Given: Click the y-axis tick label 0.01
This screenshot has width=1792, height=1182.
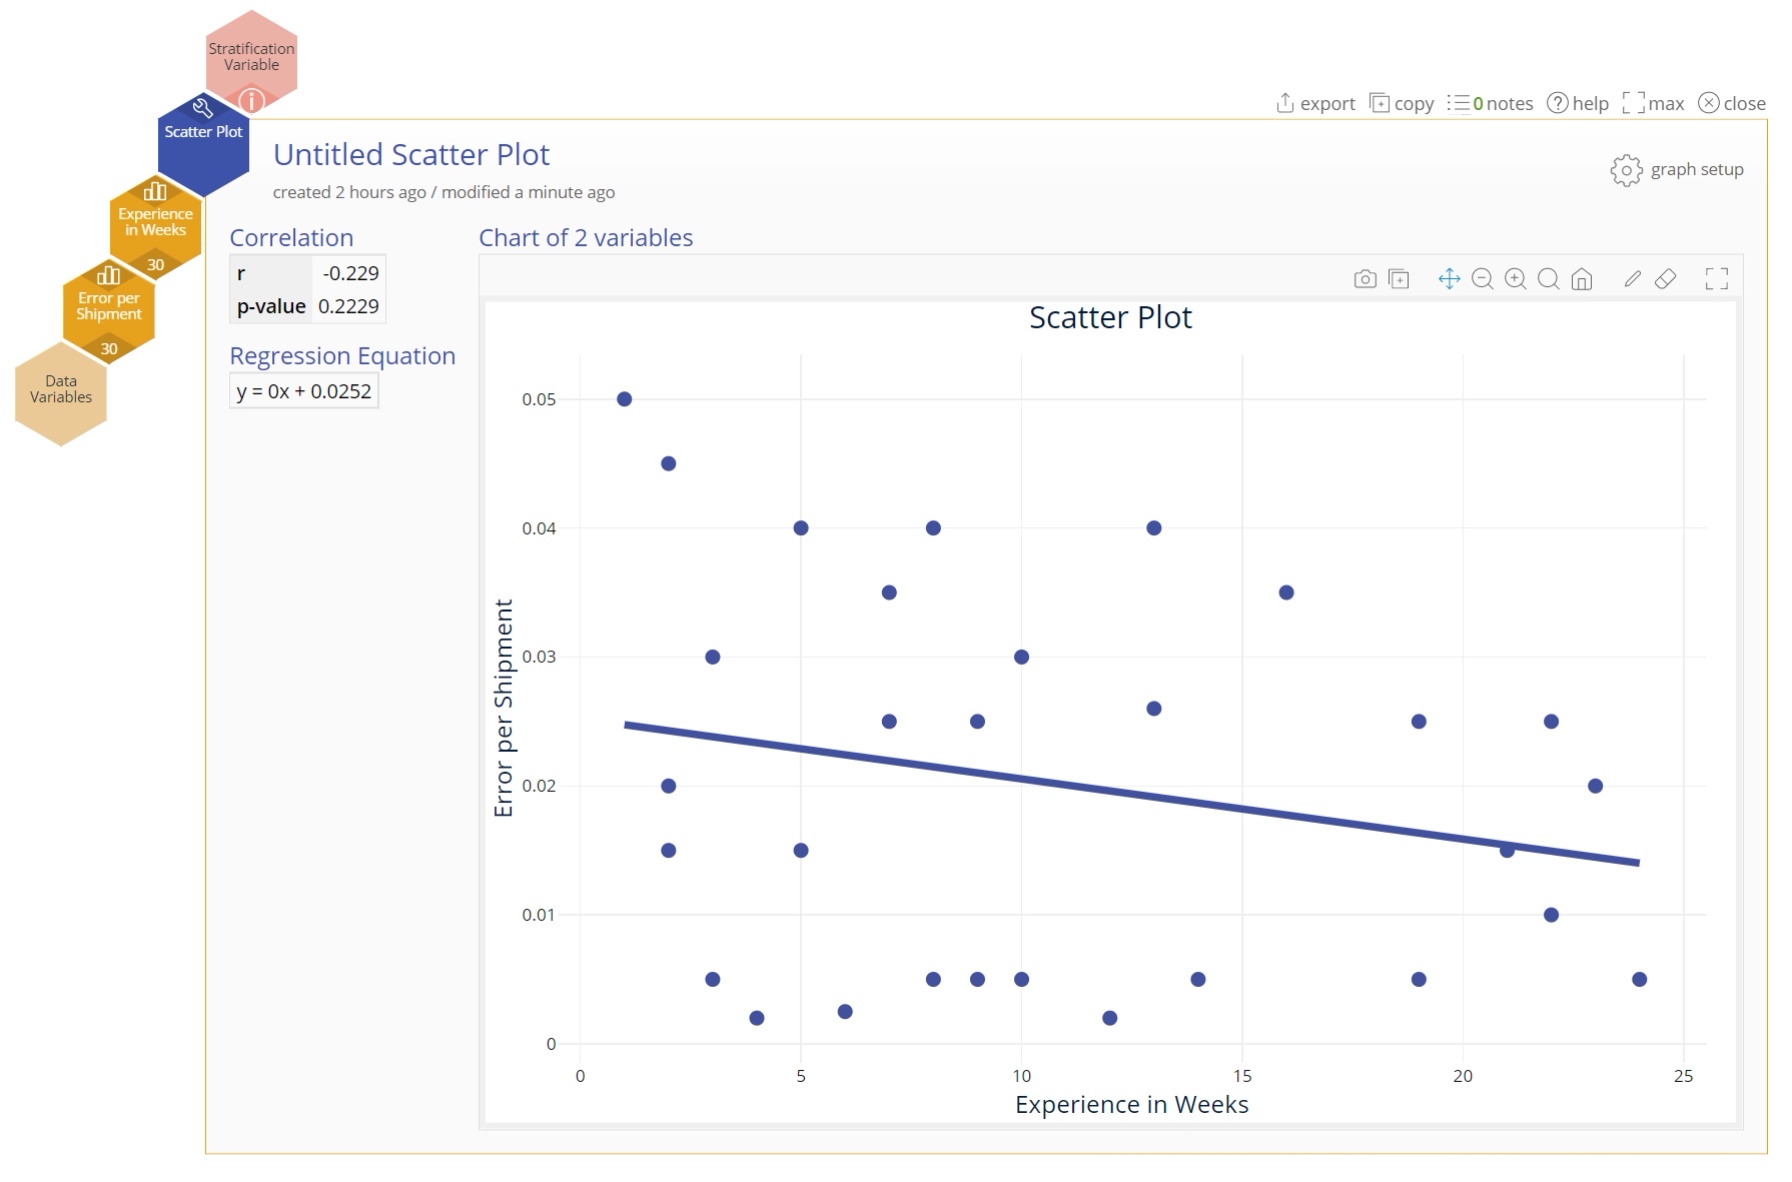Looking at the screenshot, I should pos(539,915).
